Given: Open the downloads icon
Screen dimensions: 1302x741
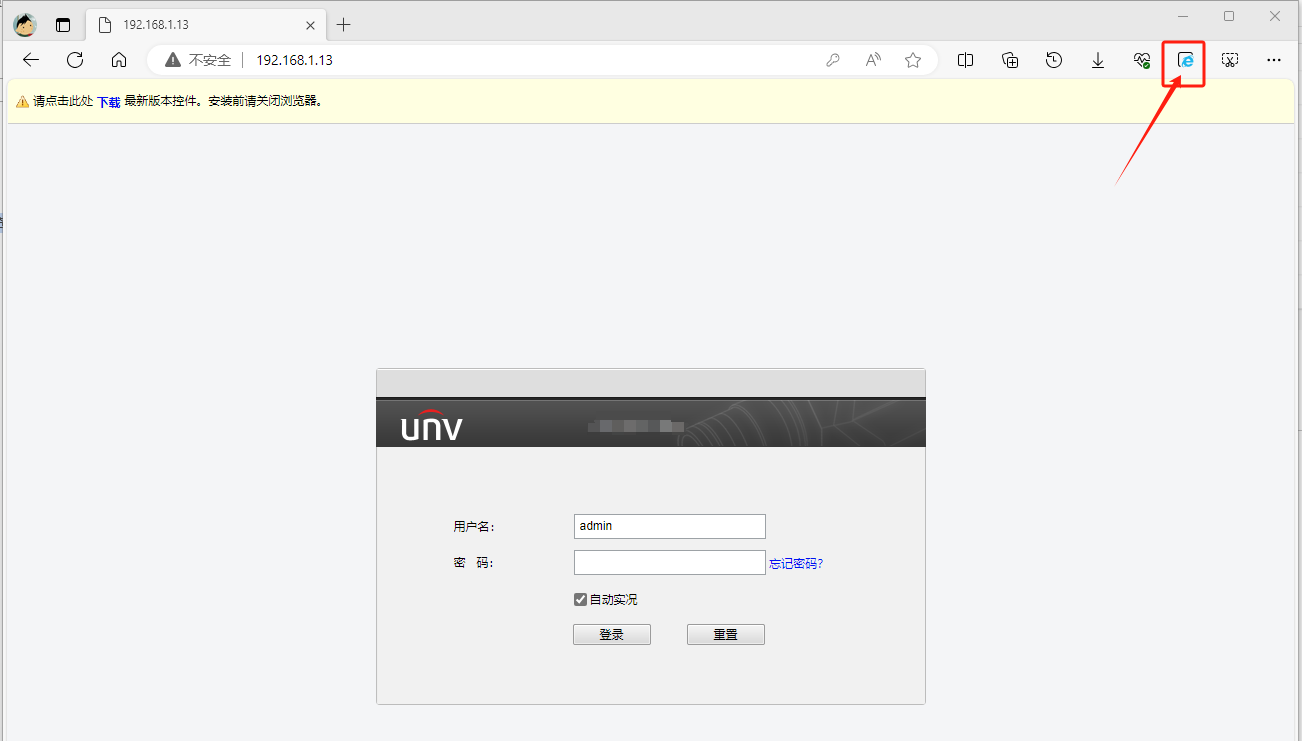Looking at the screenshot, I should pyautogui.click(x=1098, y=60).
